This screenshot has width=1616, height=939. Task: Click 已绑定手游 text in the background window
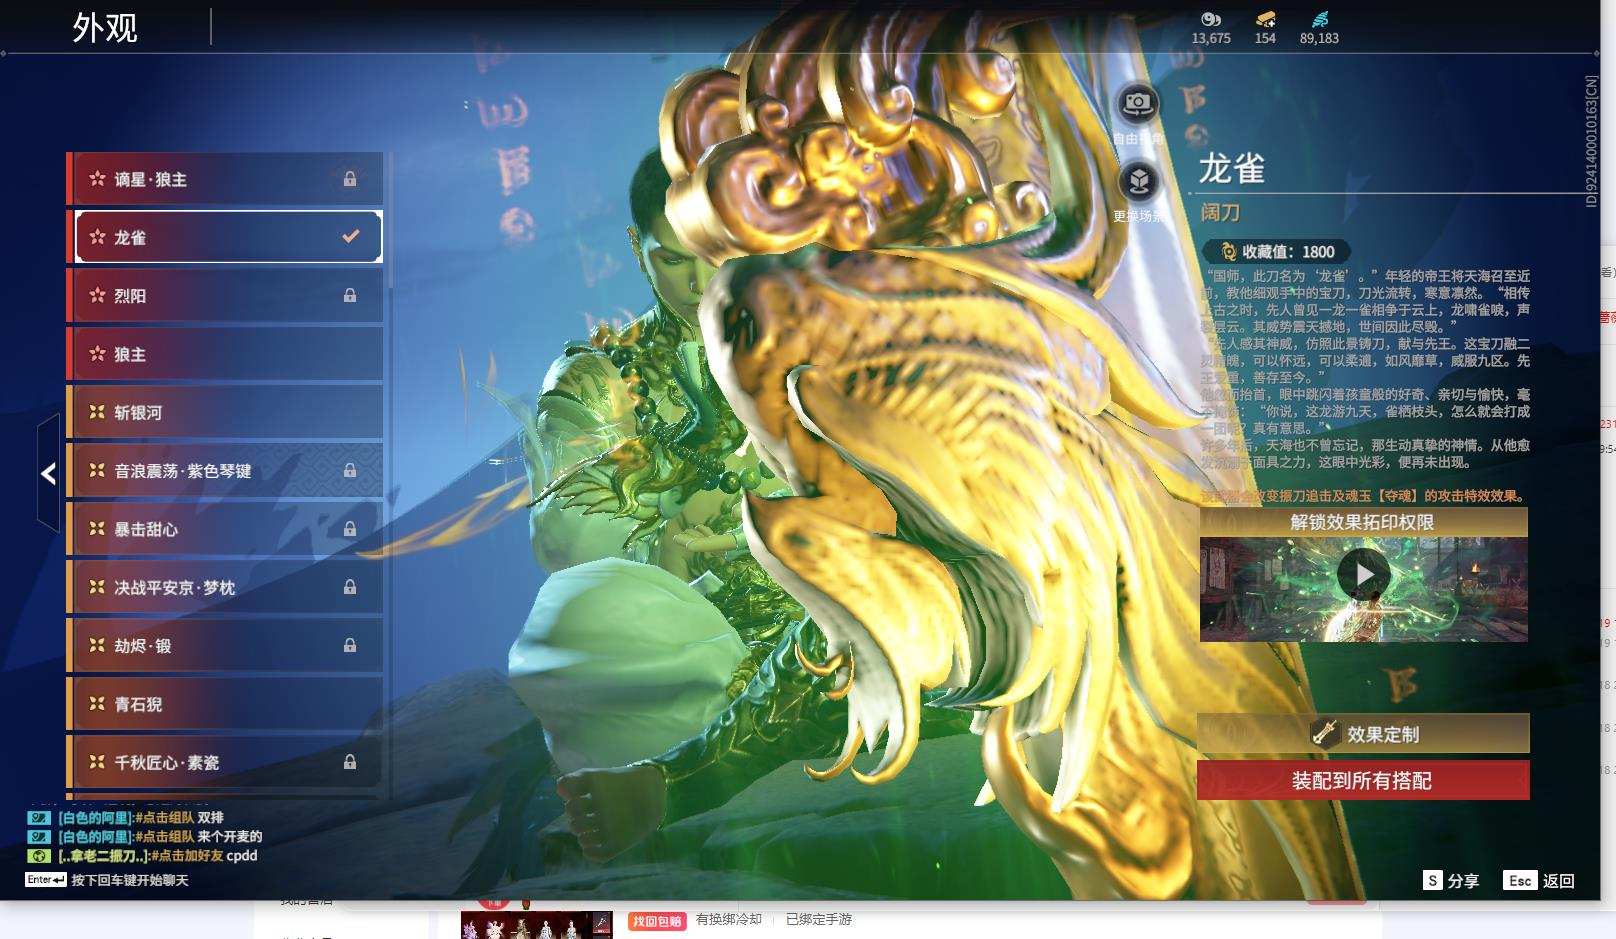pyautogui.click(x=819, y=919)
